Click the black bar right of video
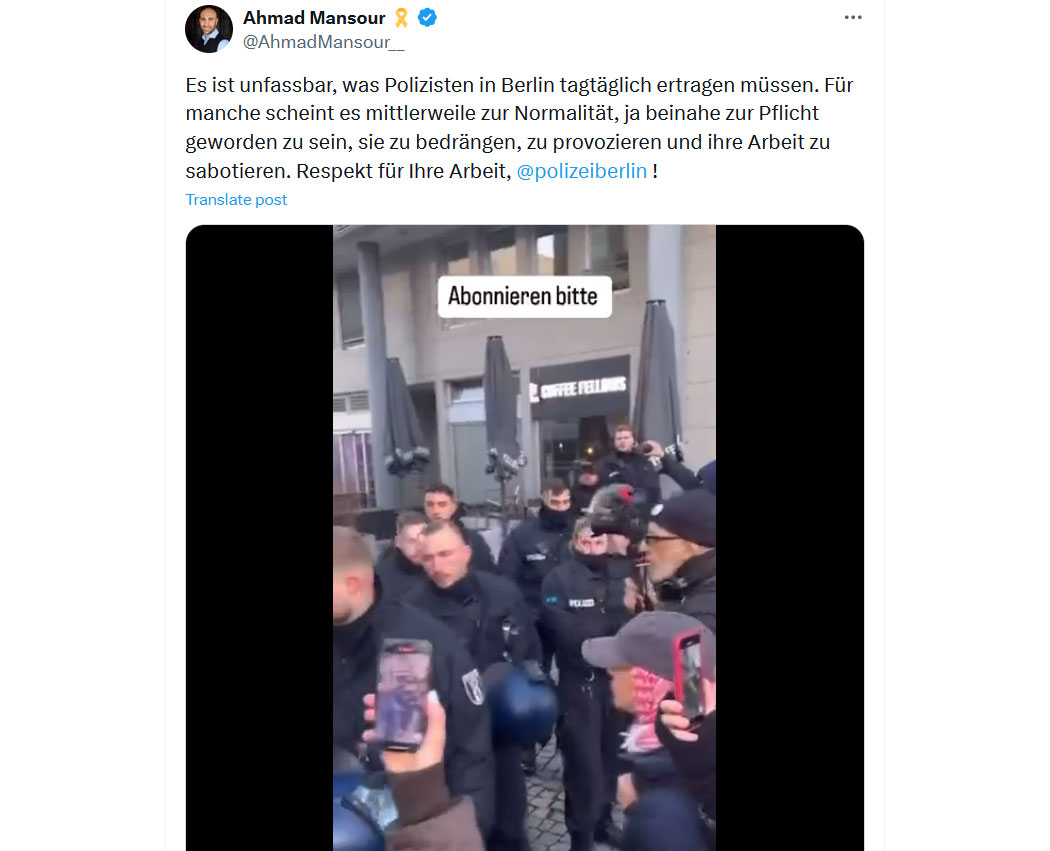This screenshot has height=851, width=1050. coord(790,538)
